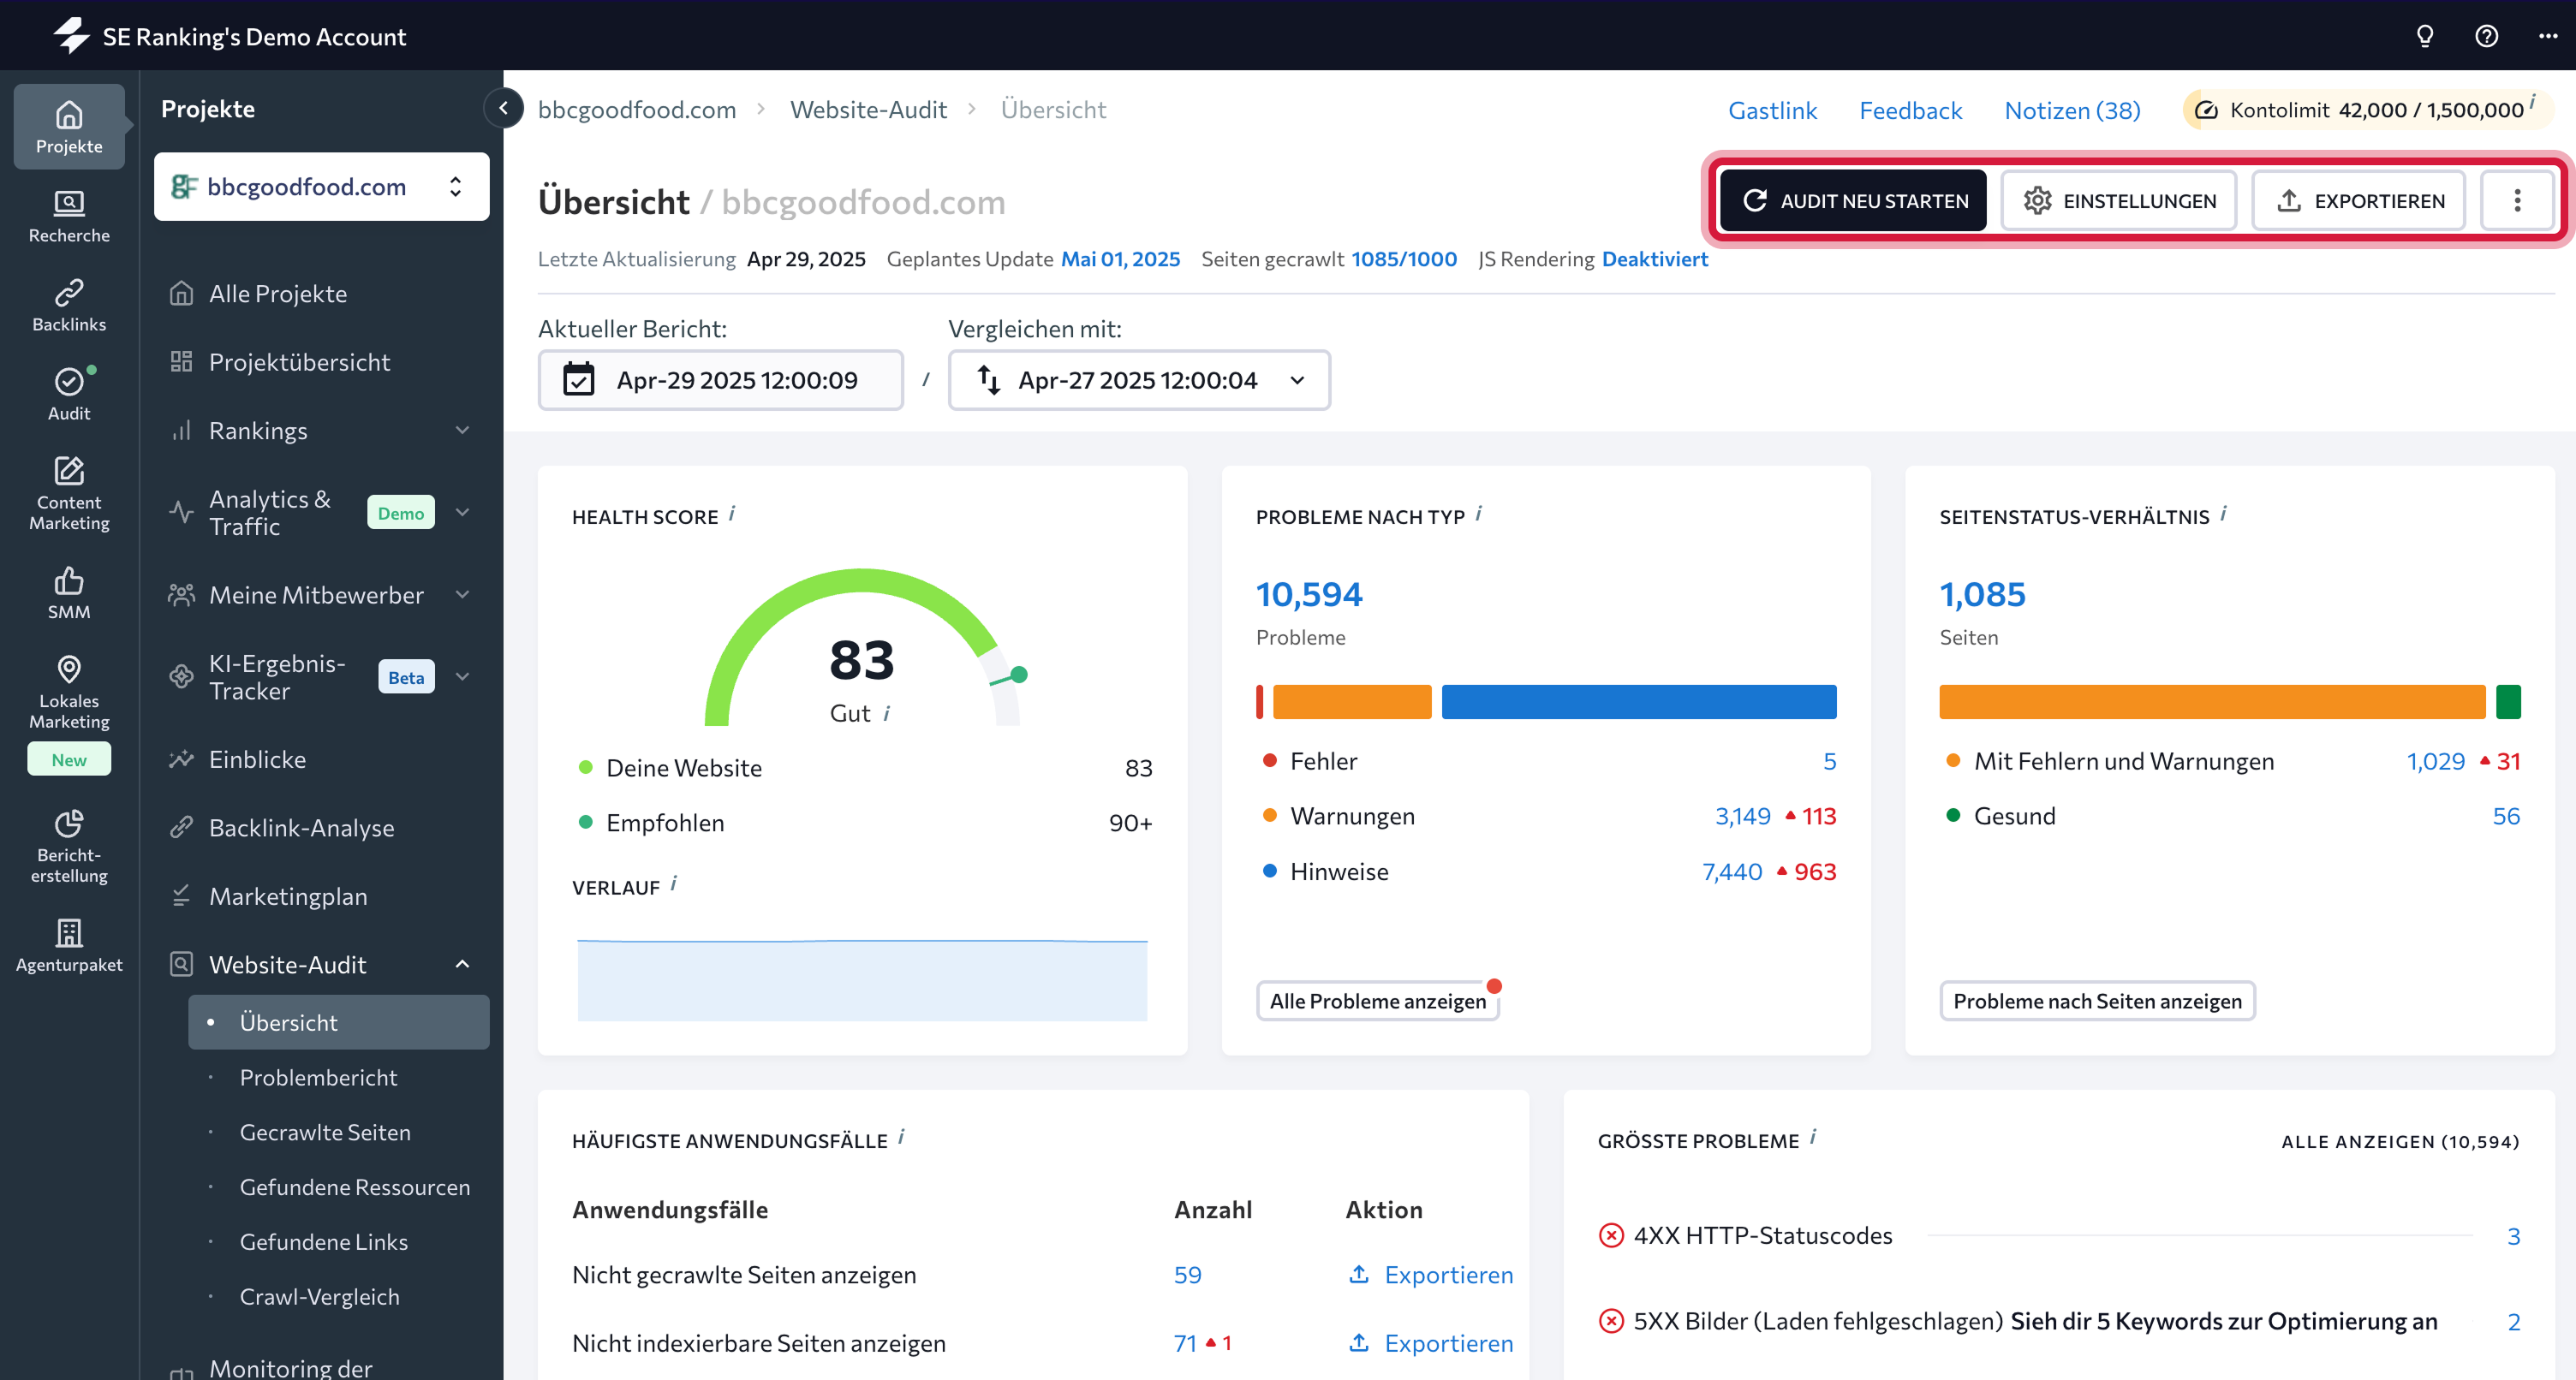Open the Berichterstellung chart icon
The width and height of the screenshot is (2576, 1380).
point(69,847)
